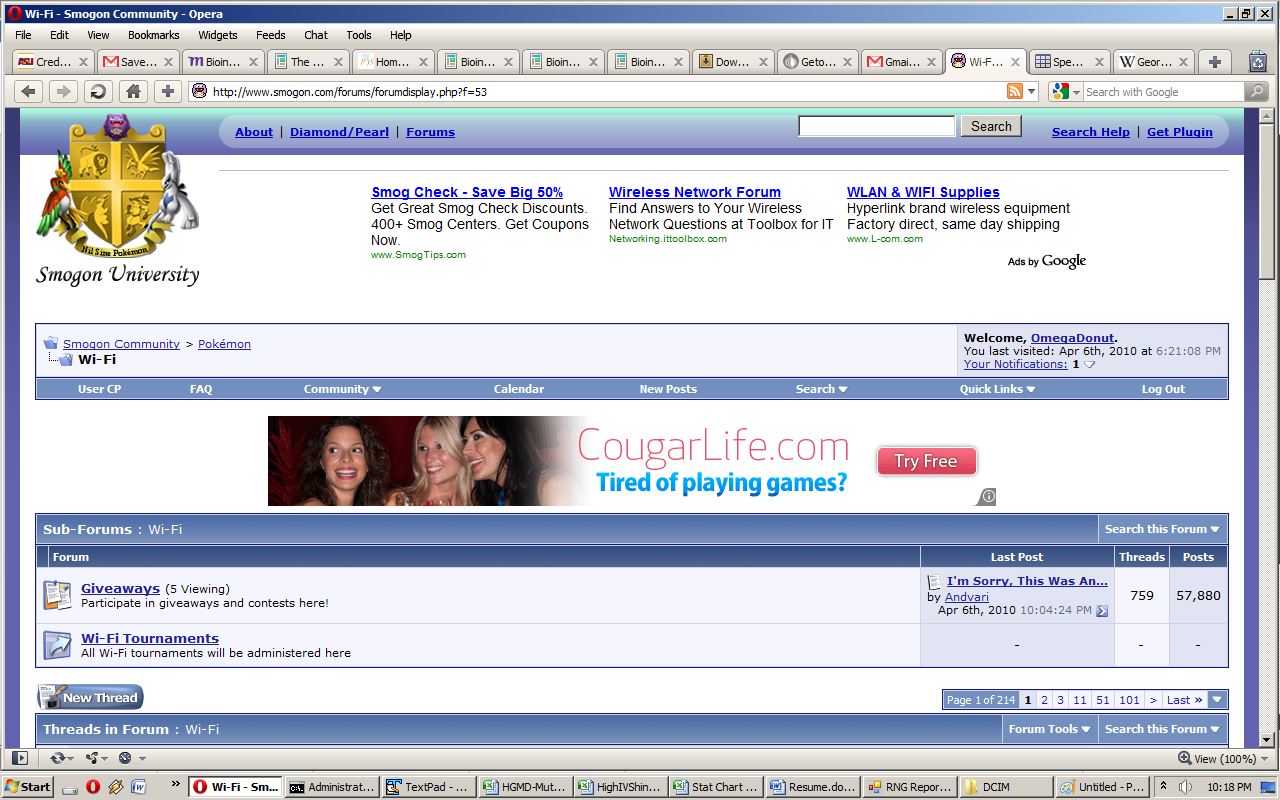Open the Tools menu
Screen dimensions: 1280x800
[359, 35]
